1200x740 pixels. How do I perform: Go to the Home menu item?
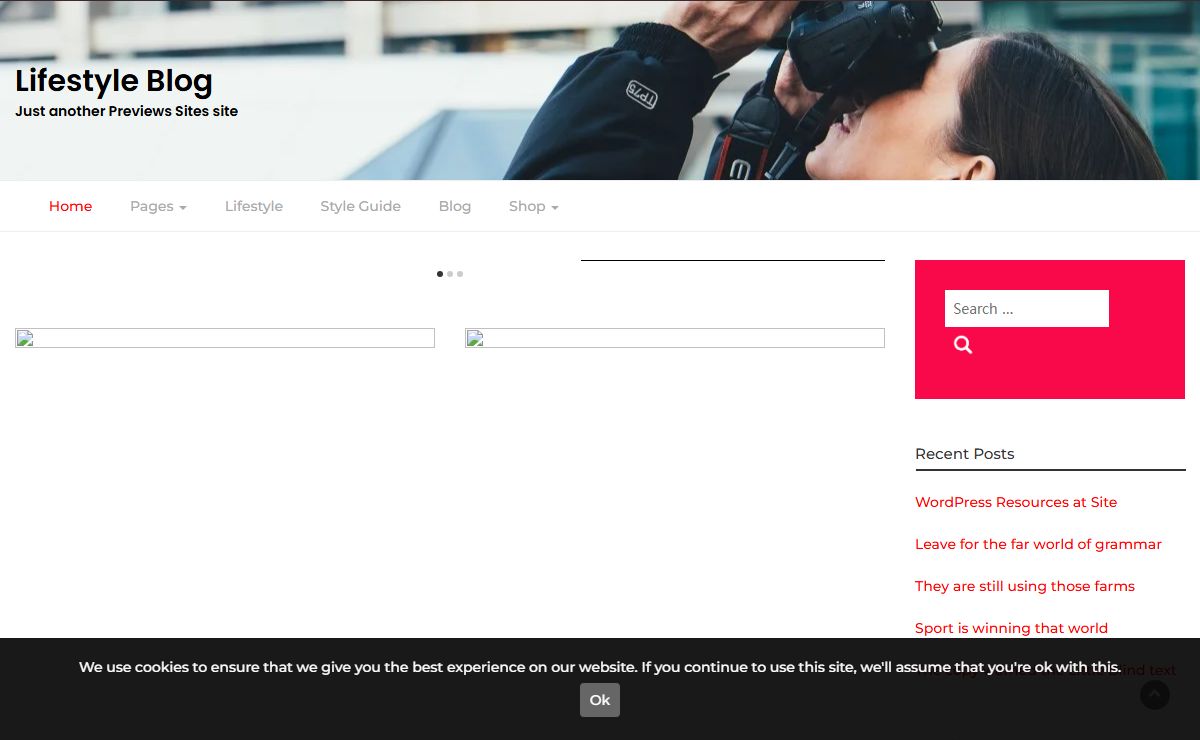(70, 206)
